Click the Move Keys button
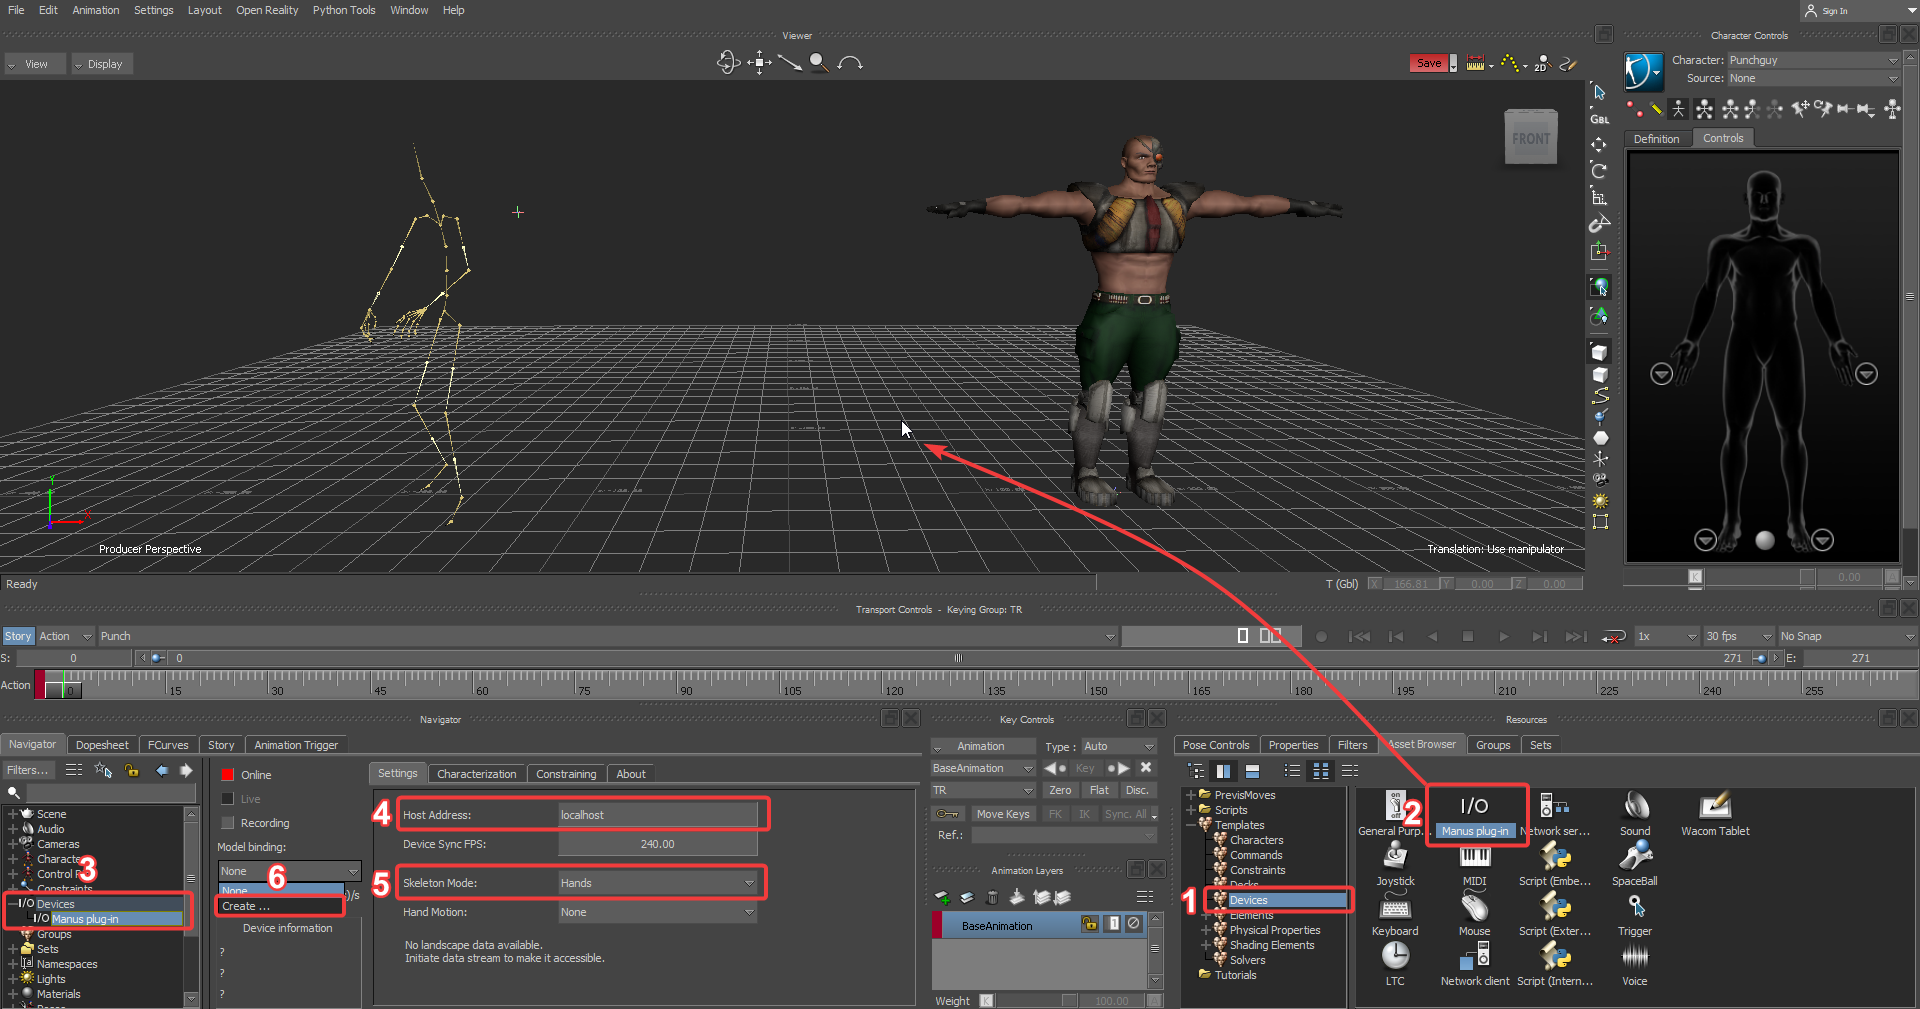 coord(1002,814)
